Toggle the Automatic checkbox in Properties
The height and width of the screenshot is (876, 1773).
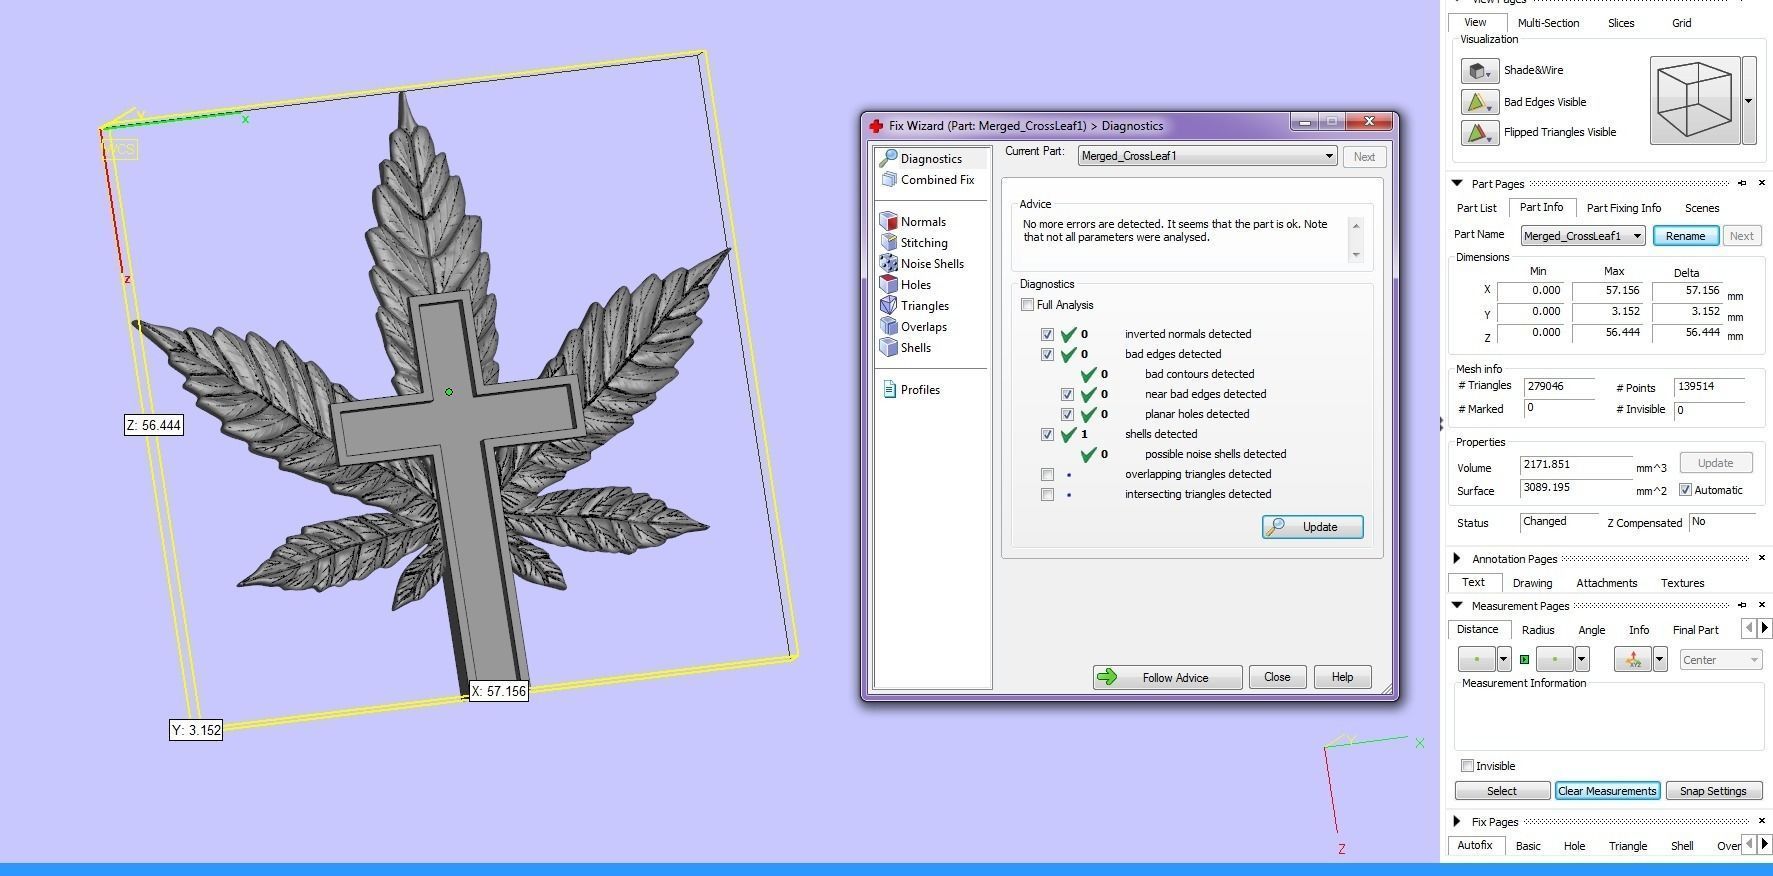(x=1685, y=490)
